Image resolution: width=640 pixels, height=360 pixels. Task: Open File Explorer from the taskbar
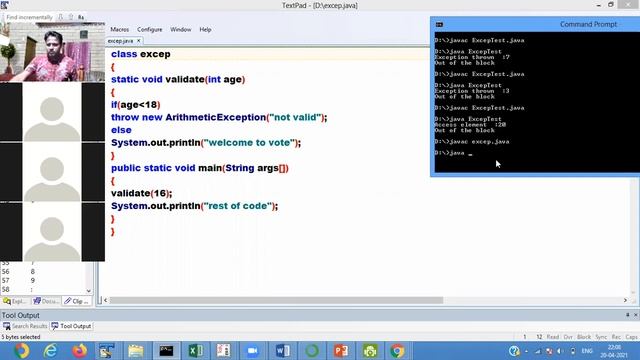(x=136, y=351)
